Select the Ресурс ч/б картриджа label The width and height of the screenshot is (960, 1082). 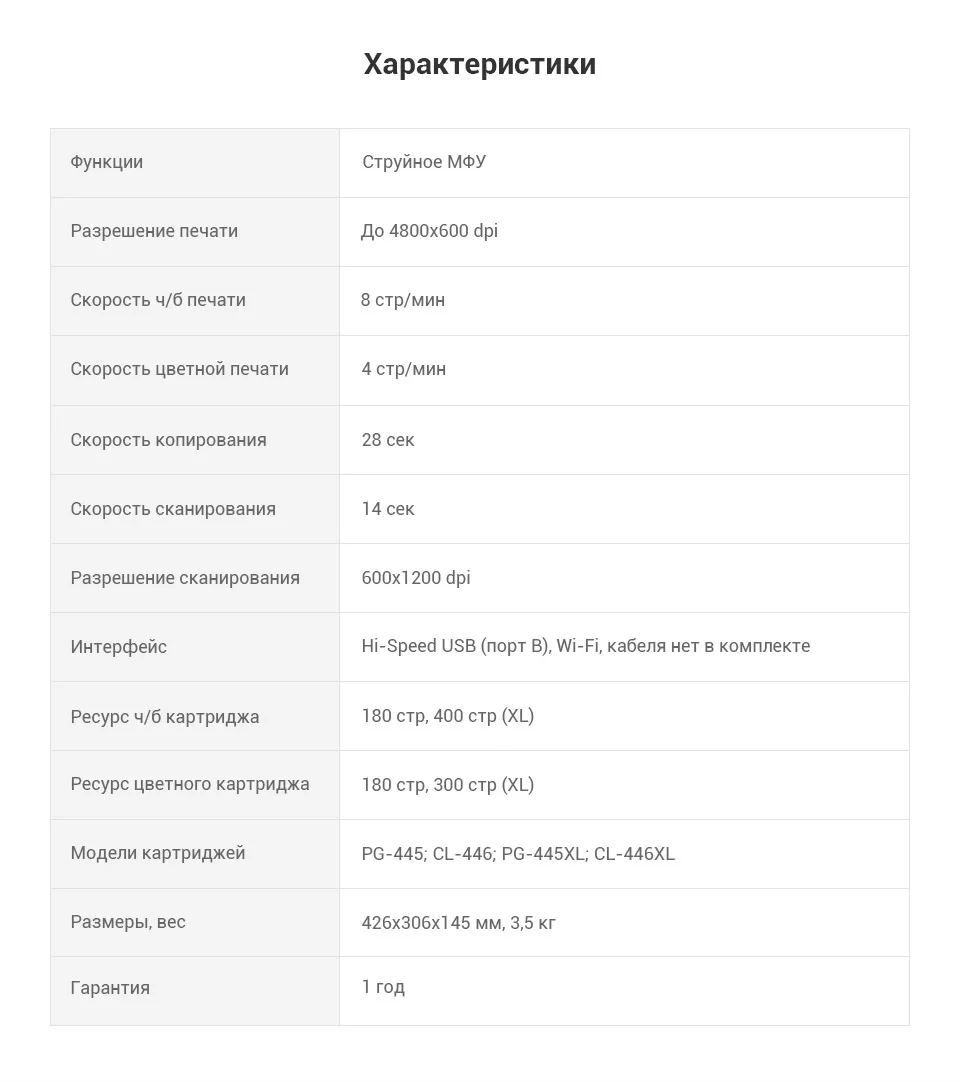[165, 717]
